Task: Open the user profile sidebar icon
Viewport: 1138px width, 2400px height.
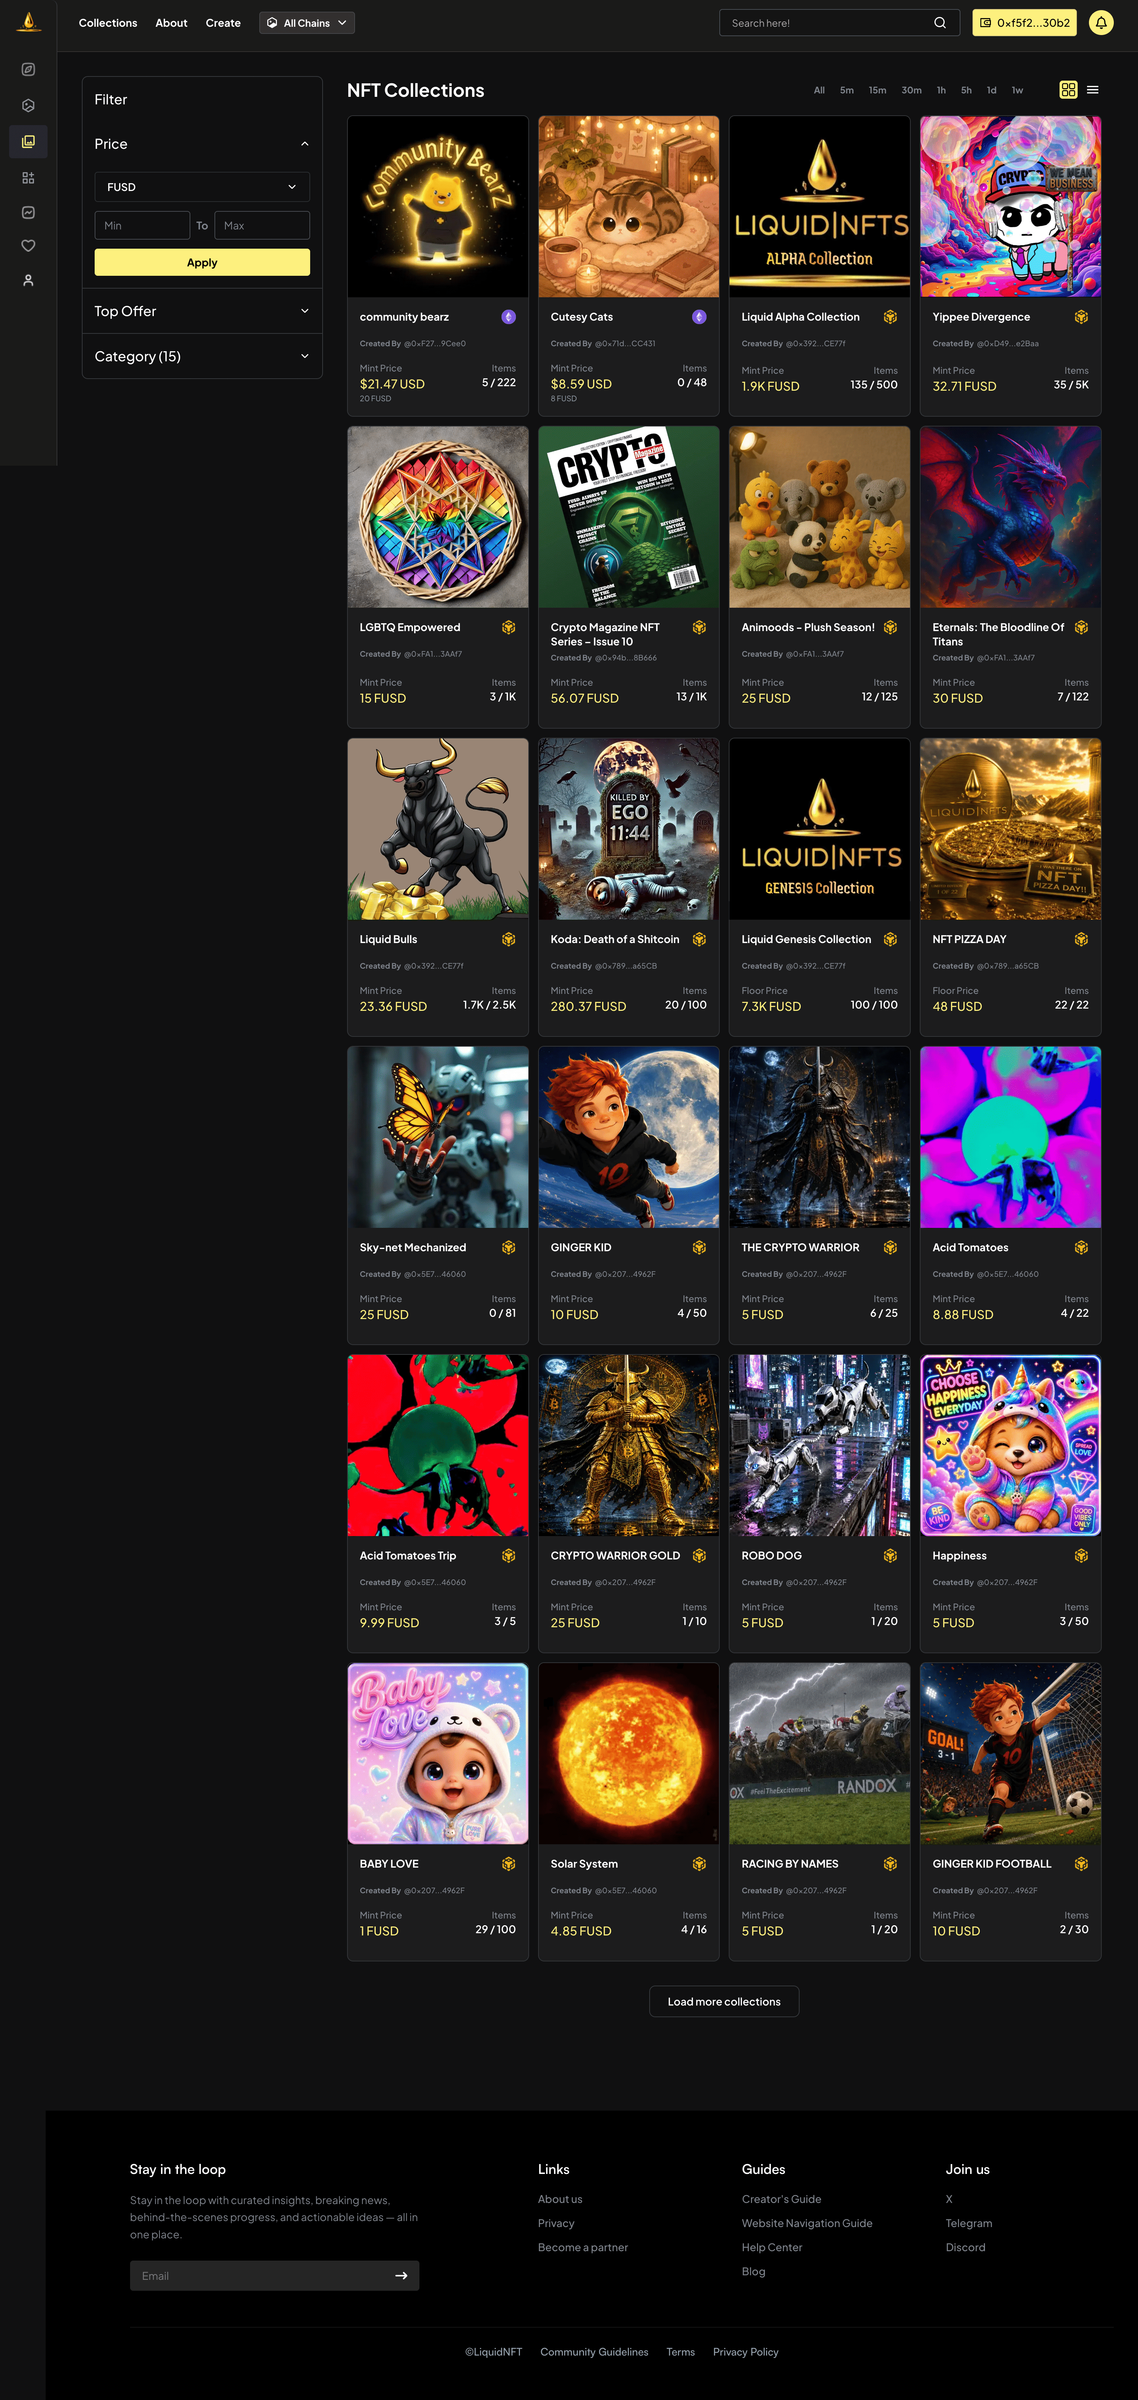Action: (28, 281)
